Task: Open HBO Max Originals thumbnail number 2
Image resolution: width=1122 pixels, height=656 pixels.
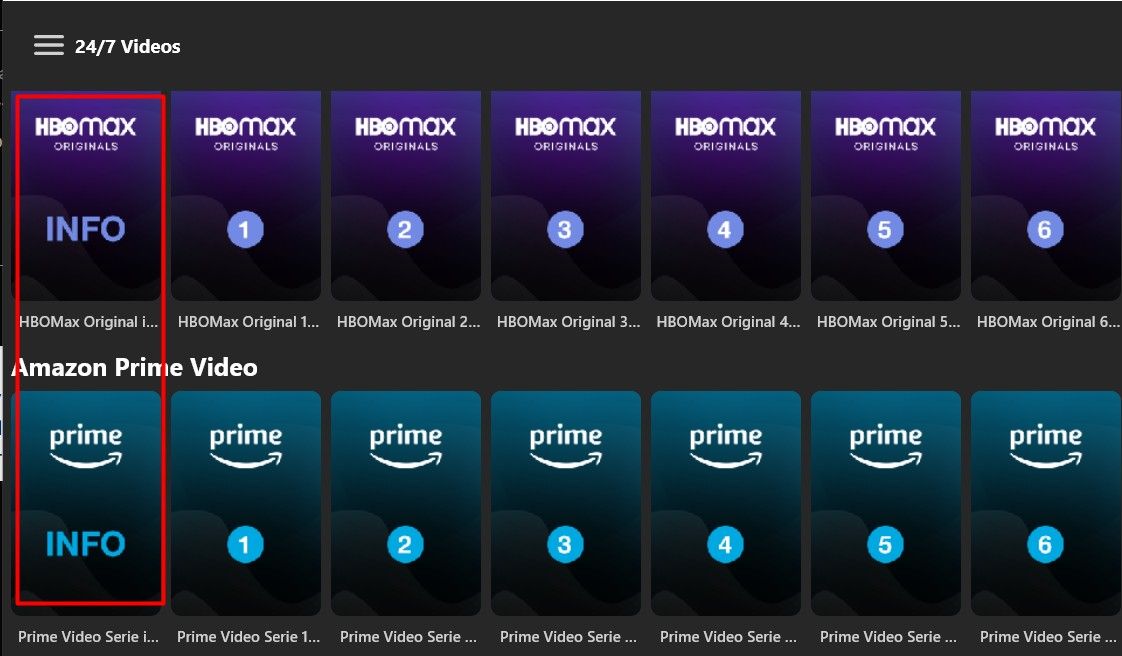Action: point(406,195)
